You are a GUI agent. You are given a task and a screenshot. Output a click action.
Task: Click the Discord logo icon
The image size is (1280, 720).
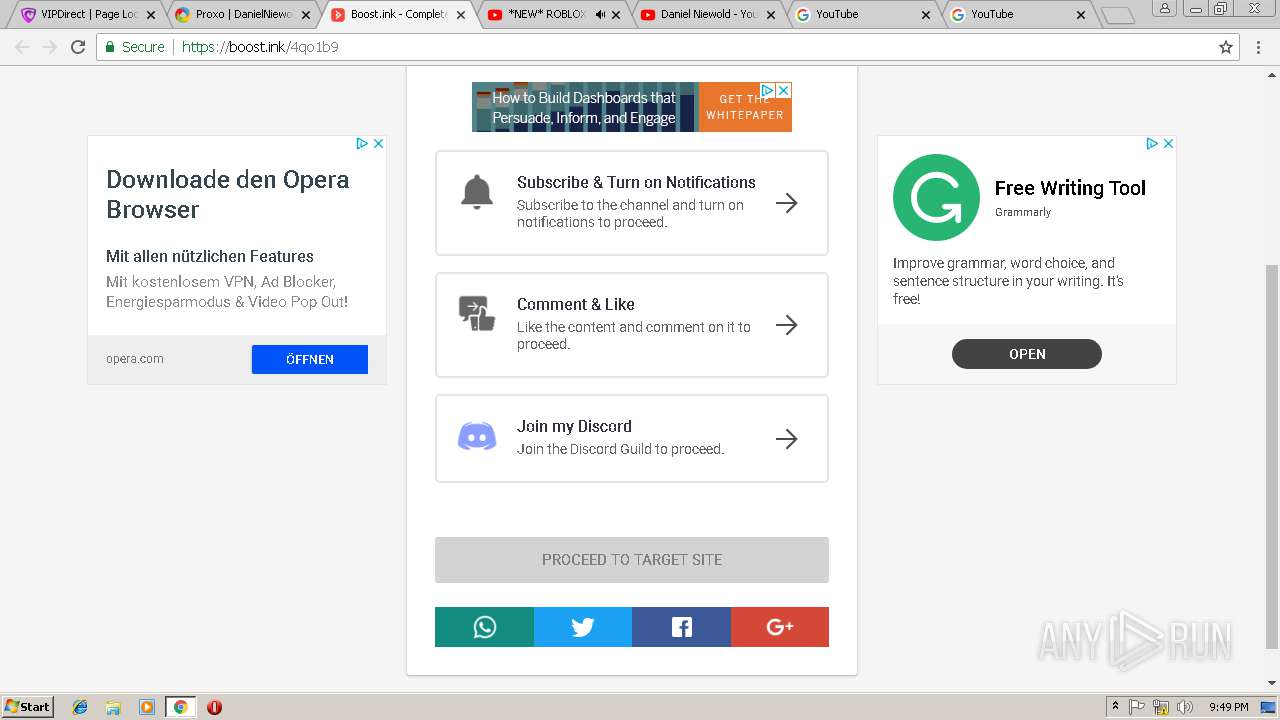tap(477, 437)
